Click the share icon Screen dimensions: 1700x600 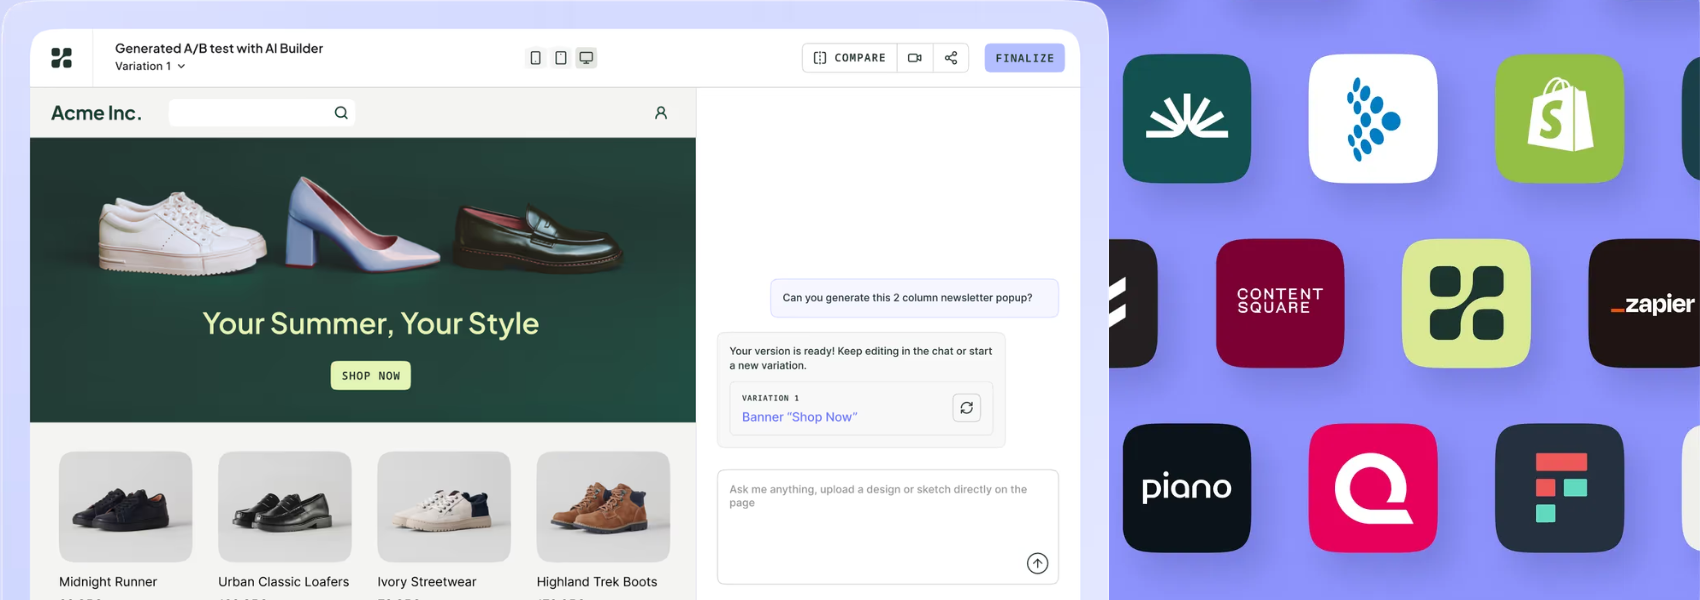point(951,58)
